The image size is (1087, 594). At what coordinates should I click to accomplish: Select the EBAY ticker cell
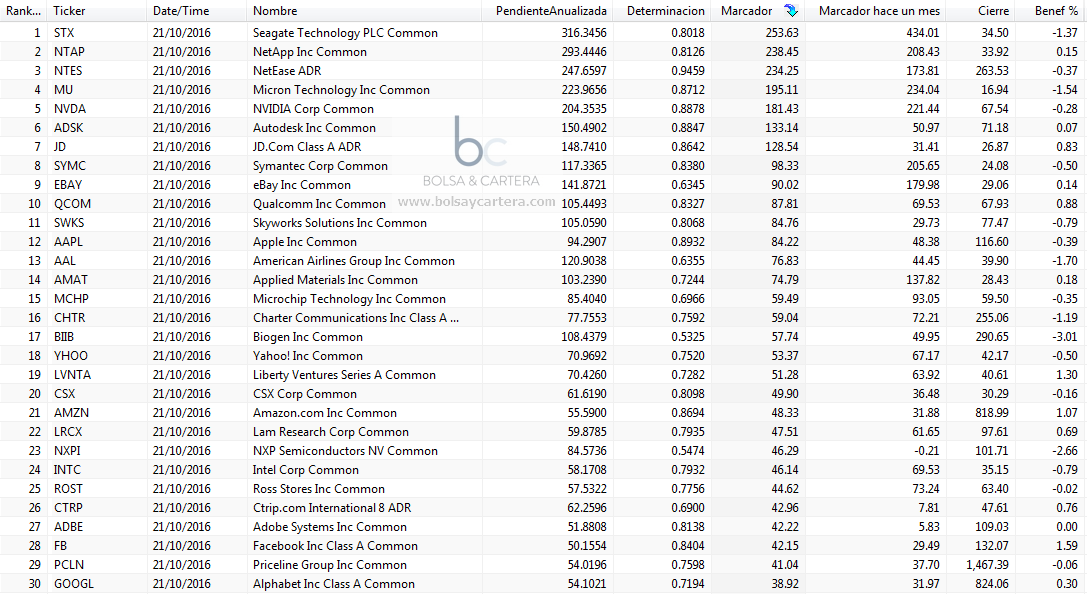[68, 184]
